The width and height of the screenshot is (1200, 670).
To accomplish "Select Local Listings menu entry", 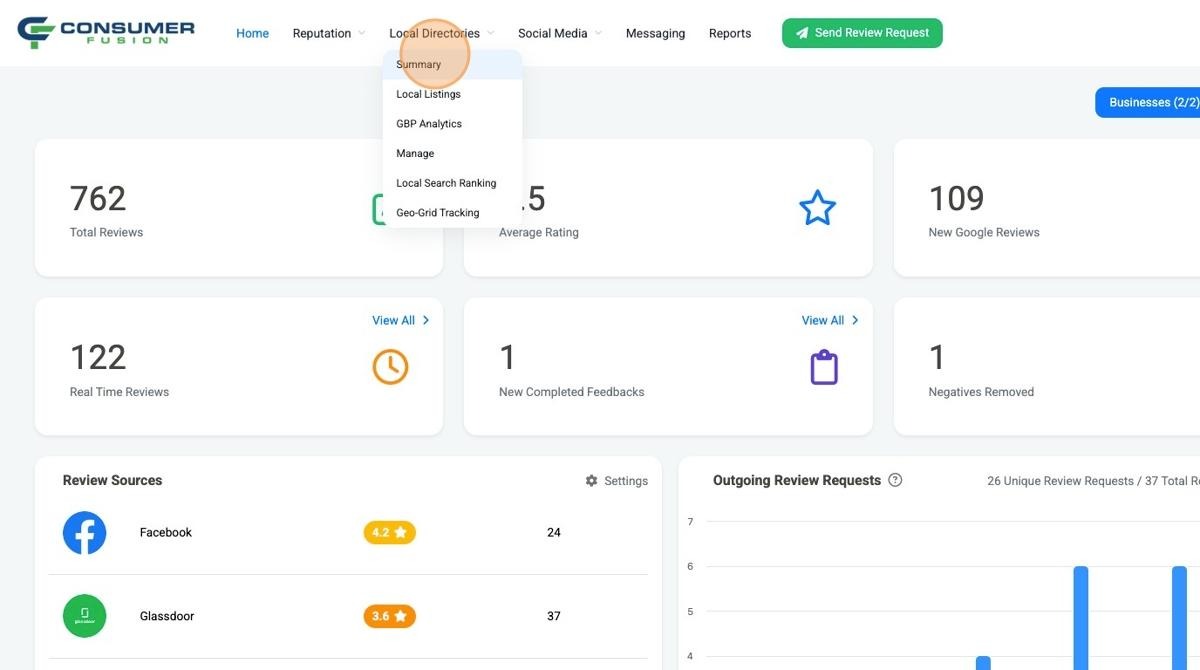I will [452, 94].
